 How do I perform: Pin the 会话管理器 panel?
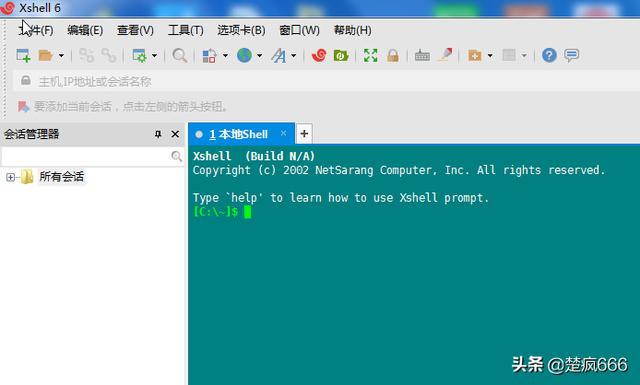tap(158, 134)
